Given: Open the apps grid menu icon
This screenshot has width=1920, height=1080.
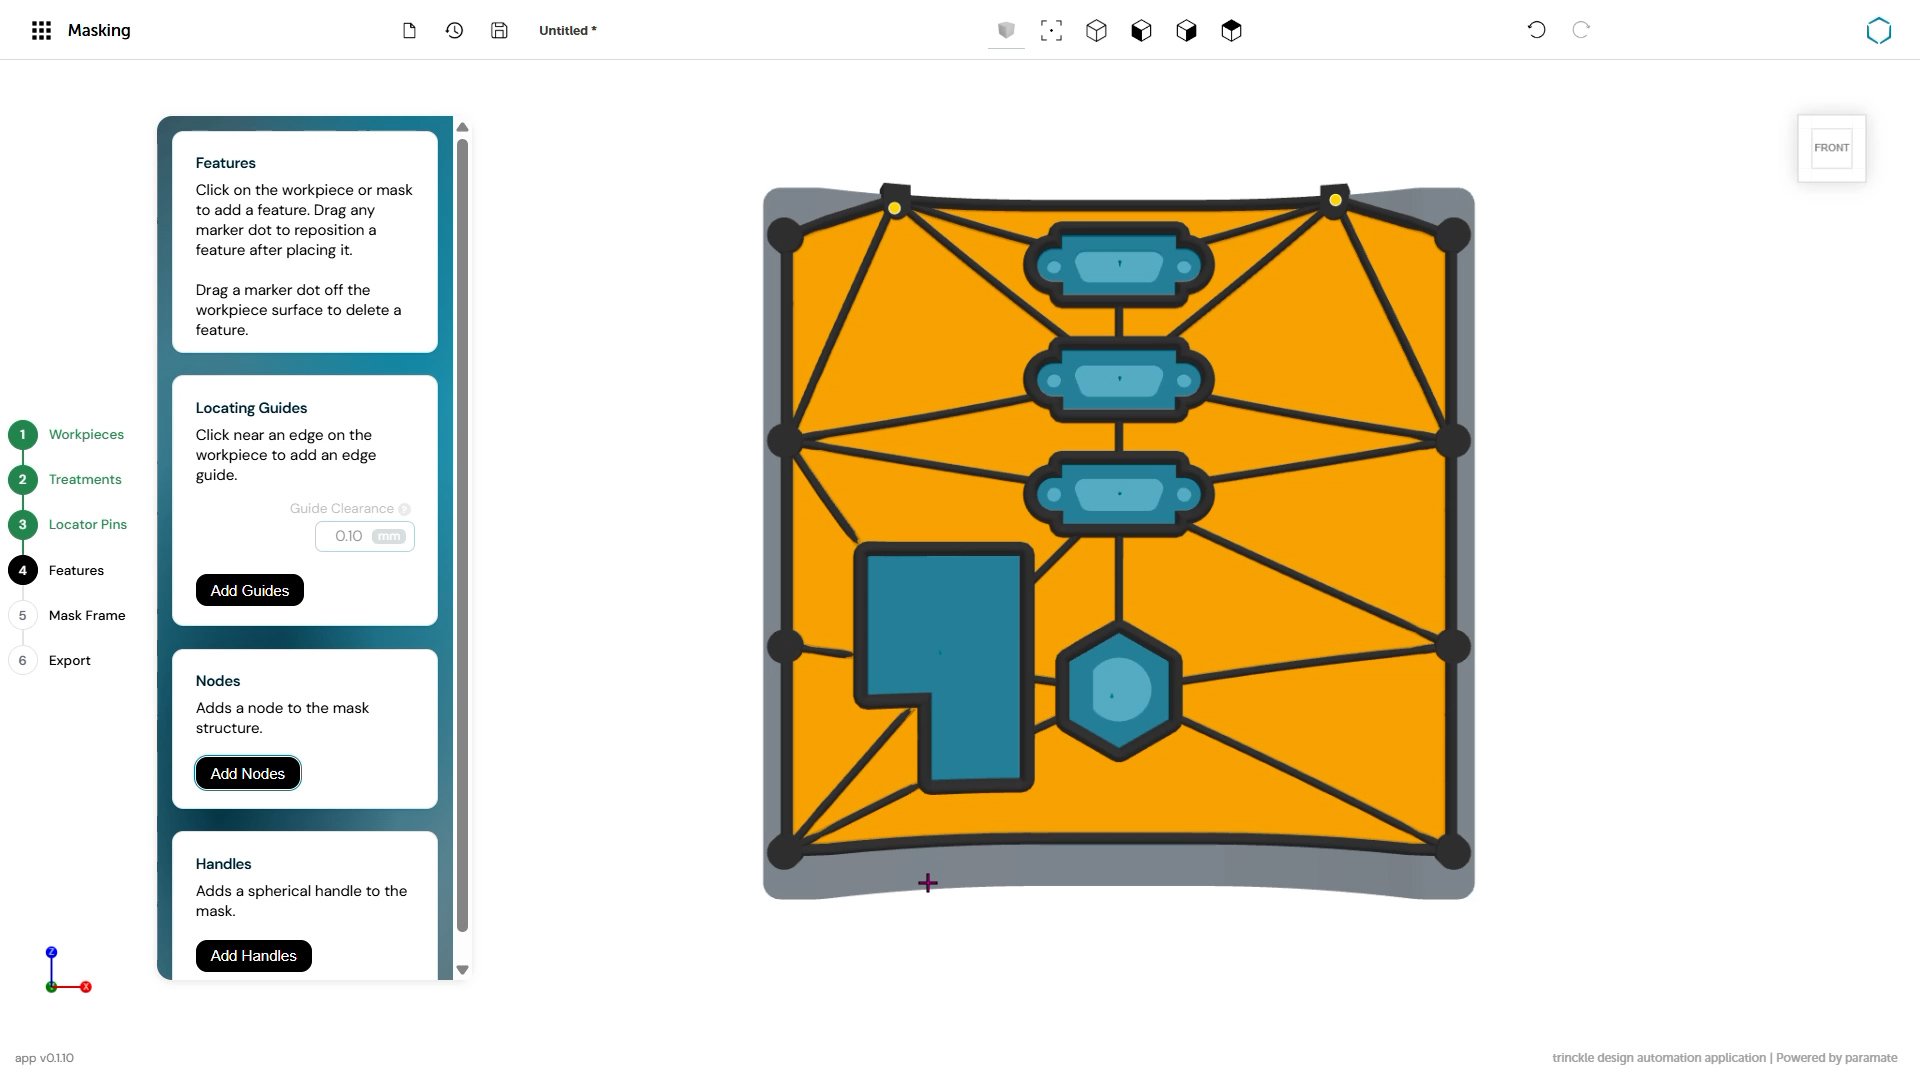Looking at the screenshot, I should [x=41, y=31].
